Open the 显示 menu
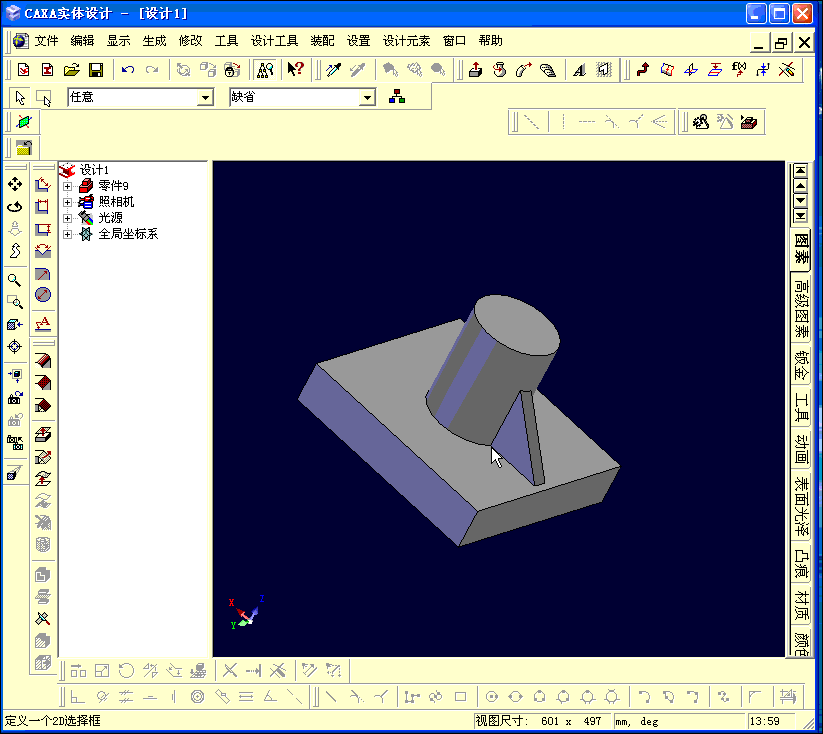The height and width of the screenshot is (734, 823). pos(119,40)
